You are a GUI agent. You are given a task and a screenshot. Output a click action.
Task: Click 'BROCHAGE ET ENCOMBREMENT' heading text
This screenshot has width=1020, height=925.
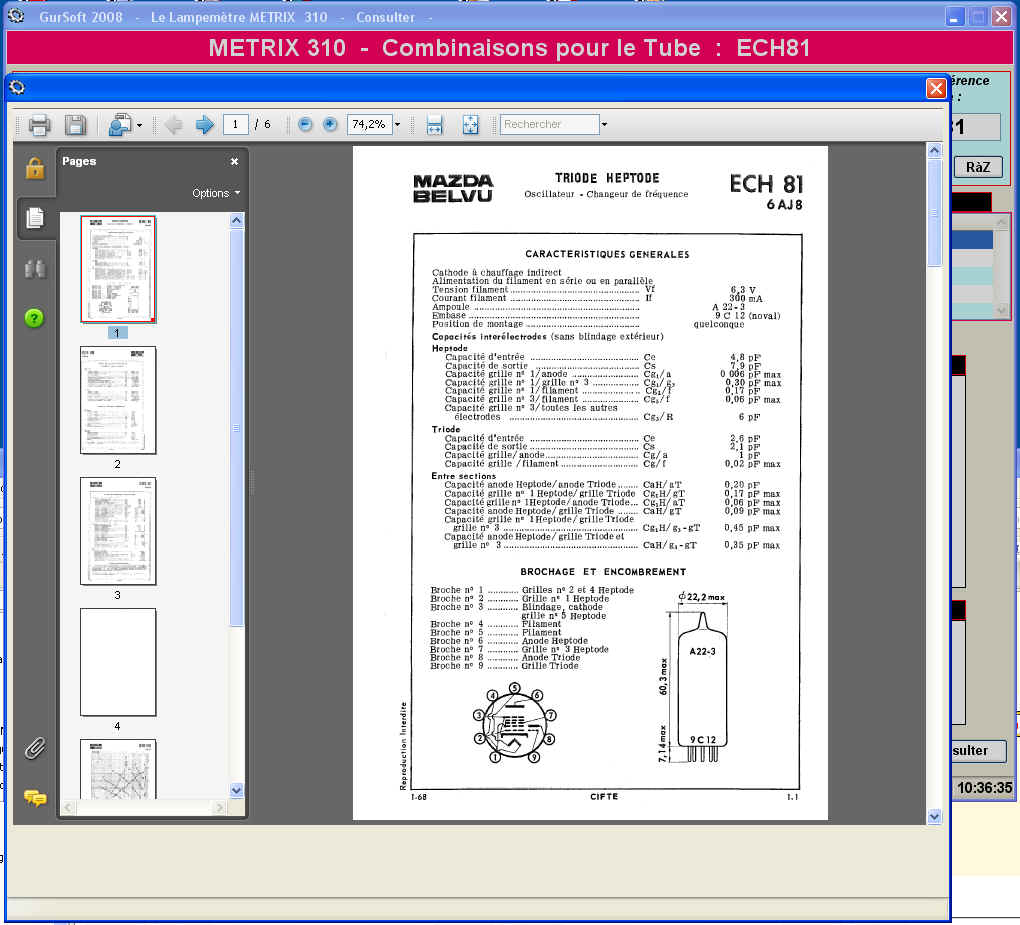pos(603,572)
